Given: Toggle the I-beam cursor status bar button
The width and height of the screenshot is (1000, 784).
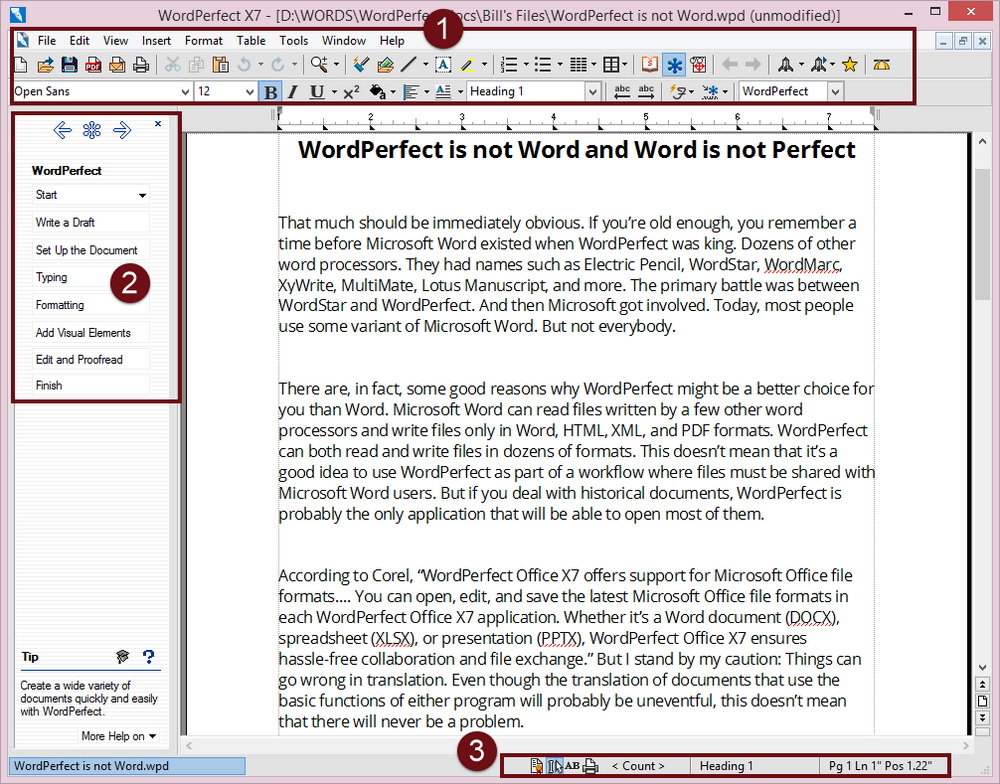Looking at the screenshot, I should 555,766.
